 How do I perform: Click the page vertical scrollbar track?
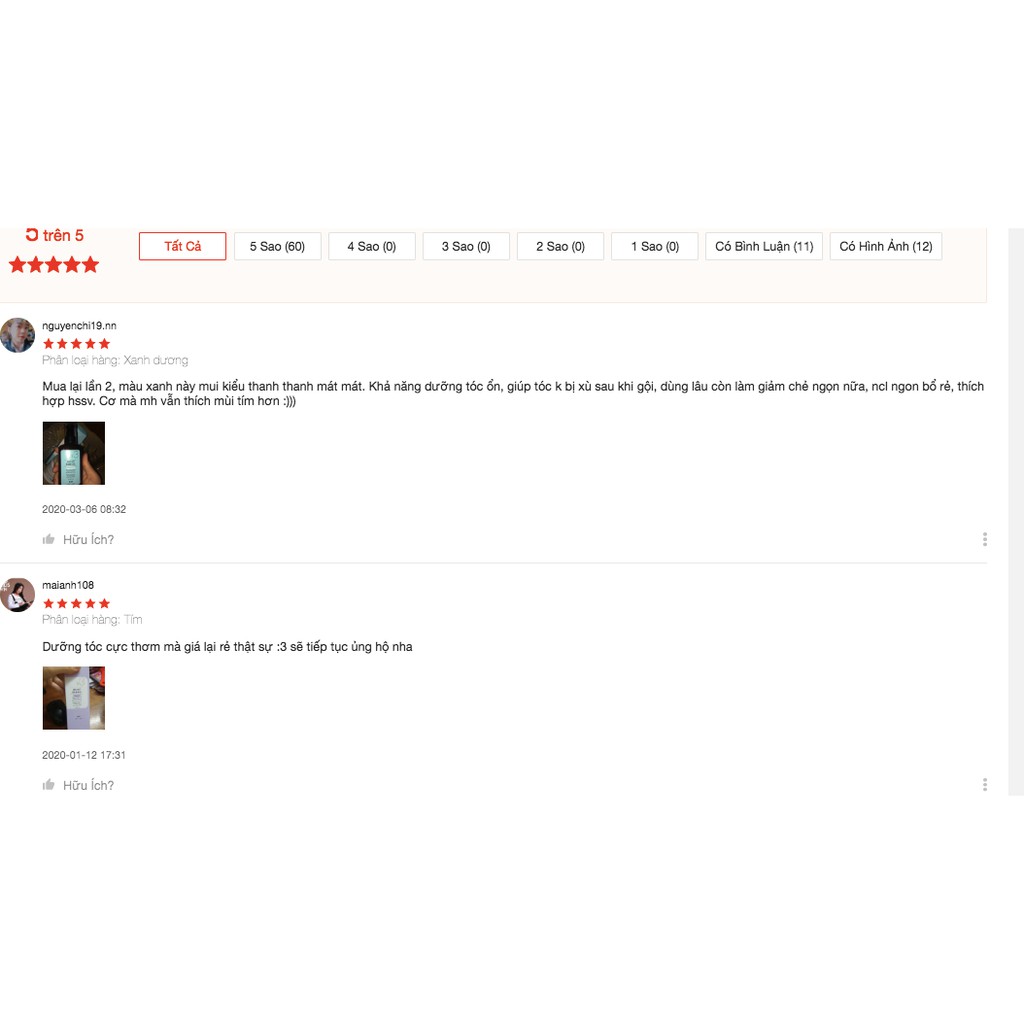(x=1016, y=511)
